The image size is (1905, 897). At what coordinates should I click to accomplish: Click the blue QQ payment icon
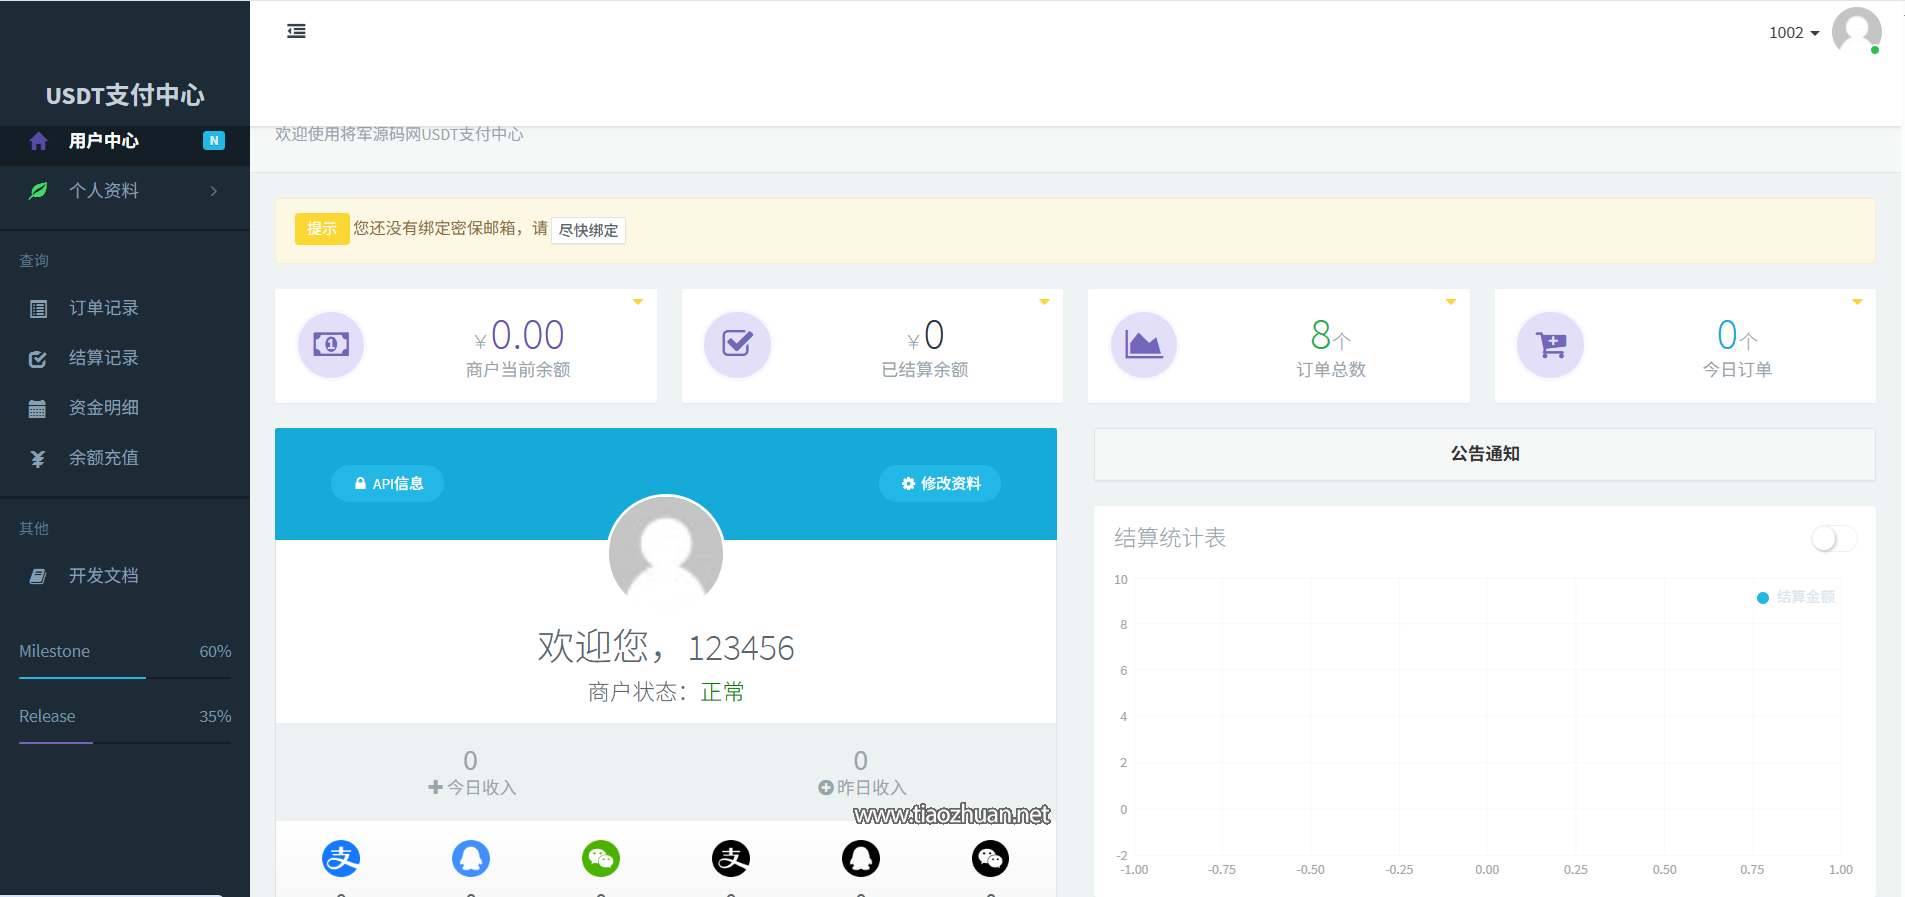tap(471, 858)
